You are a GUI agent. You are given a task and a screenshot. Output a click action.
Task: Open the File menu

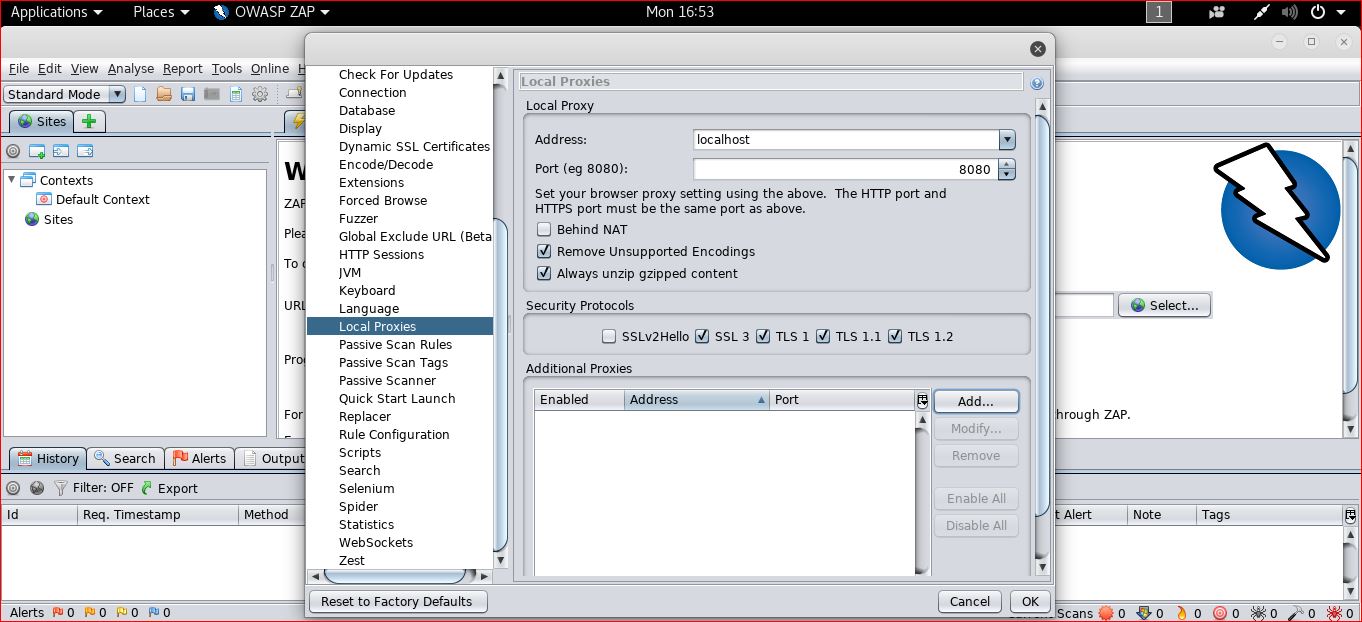tap(19, 68)
